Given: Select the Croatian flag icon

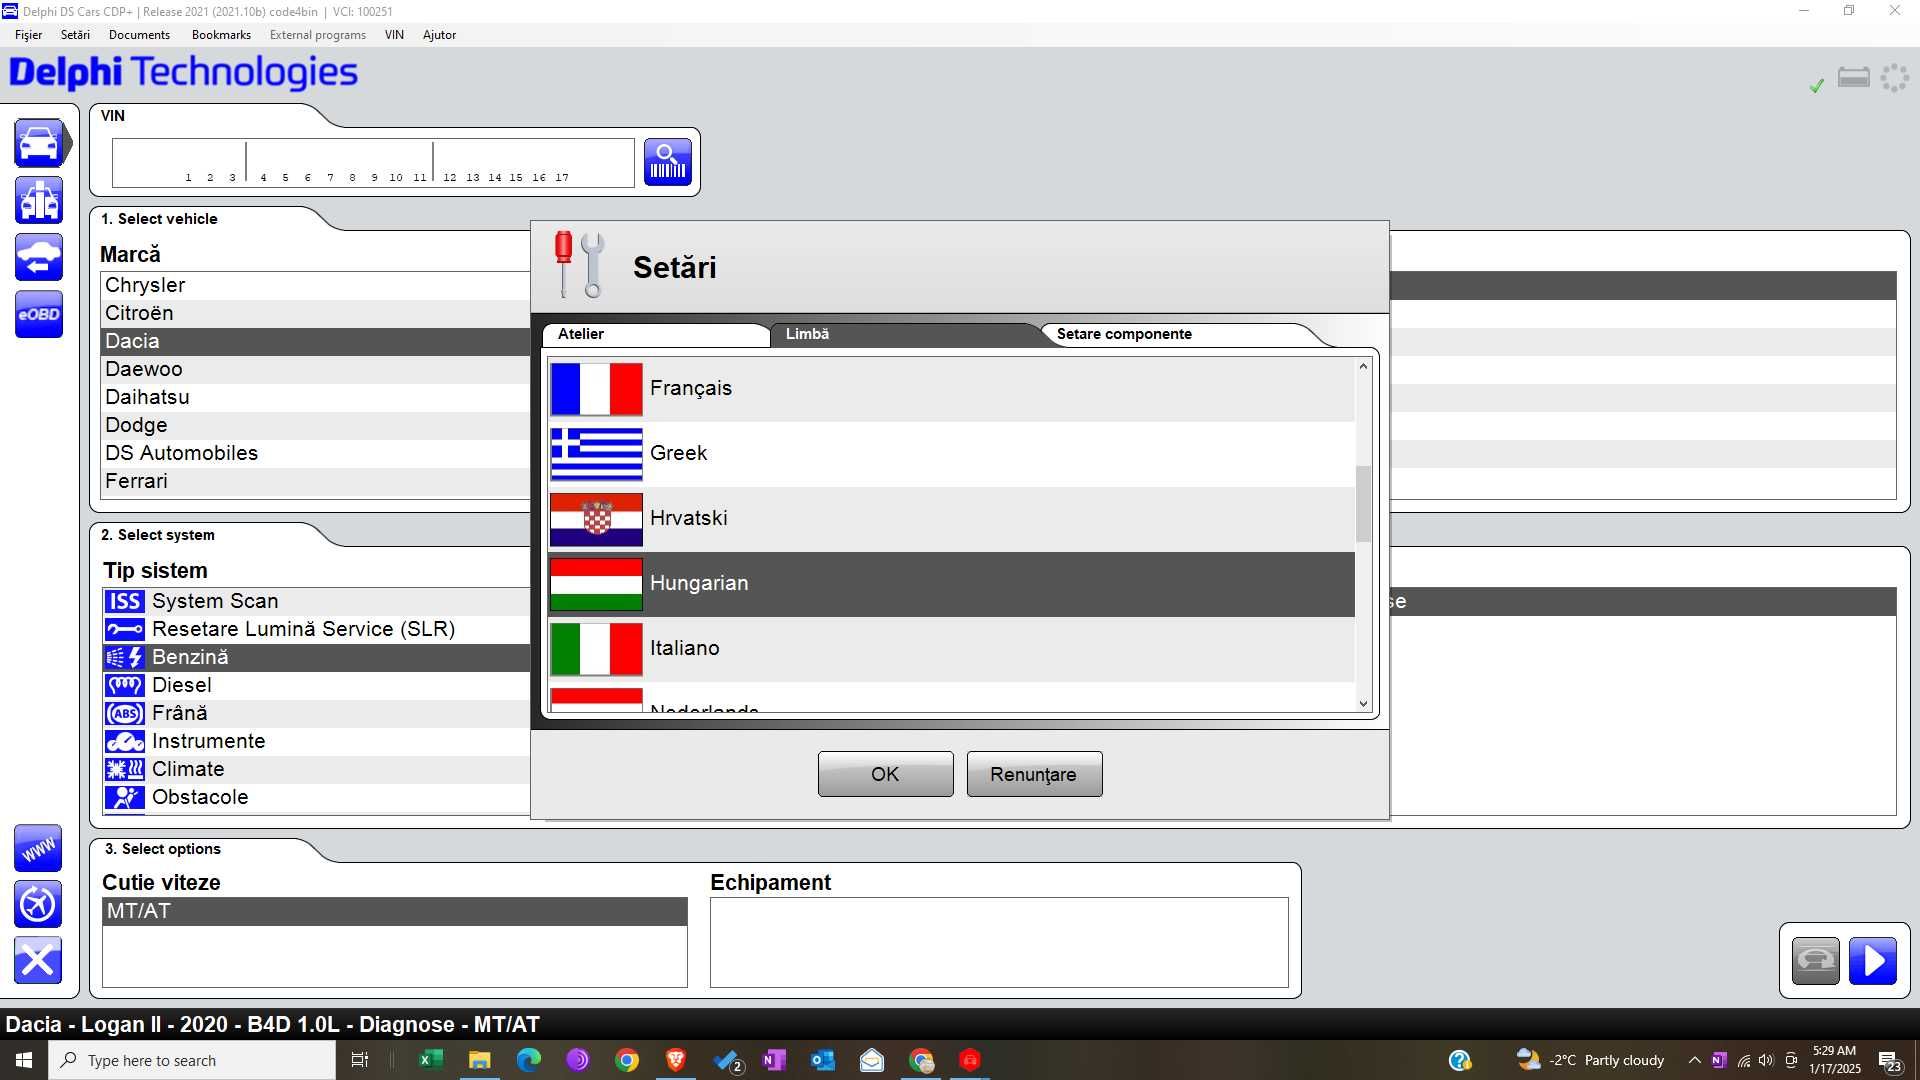Looking at the screenshot, I should [596, 519].
